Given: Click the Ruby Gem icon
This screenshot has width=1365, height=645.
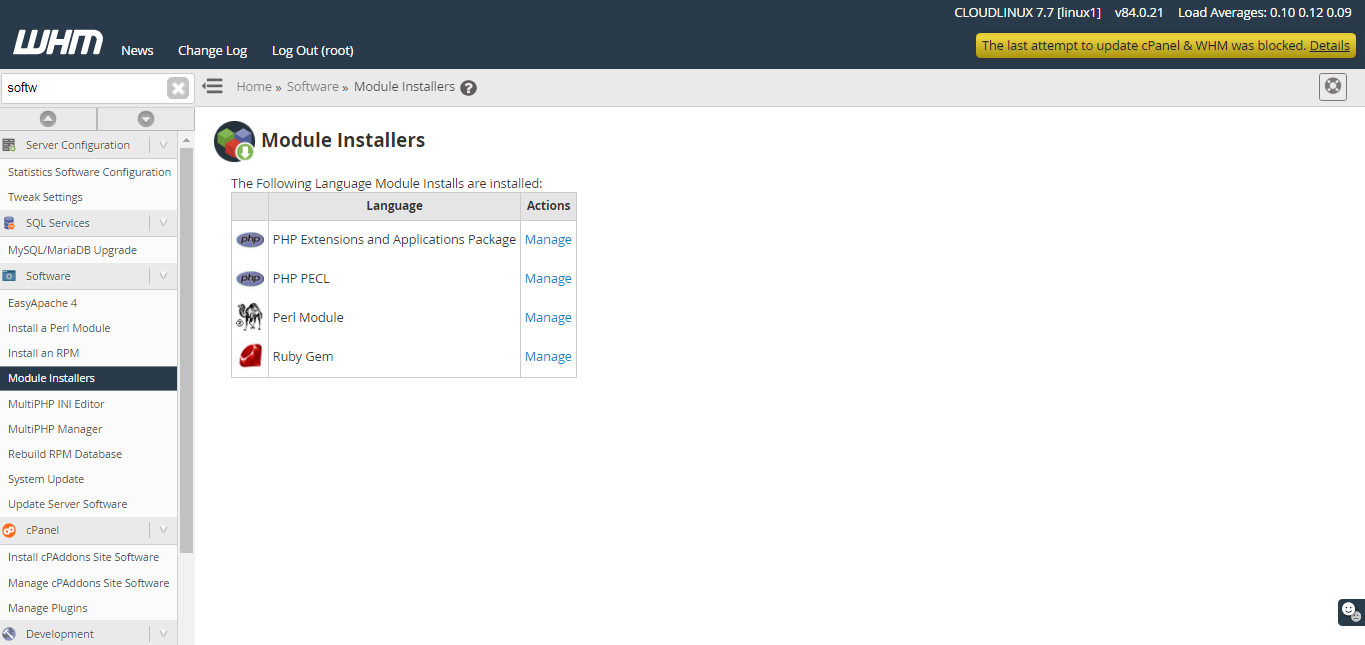Looking at the screenshot, I should [250, 356].
